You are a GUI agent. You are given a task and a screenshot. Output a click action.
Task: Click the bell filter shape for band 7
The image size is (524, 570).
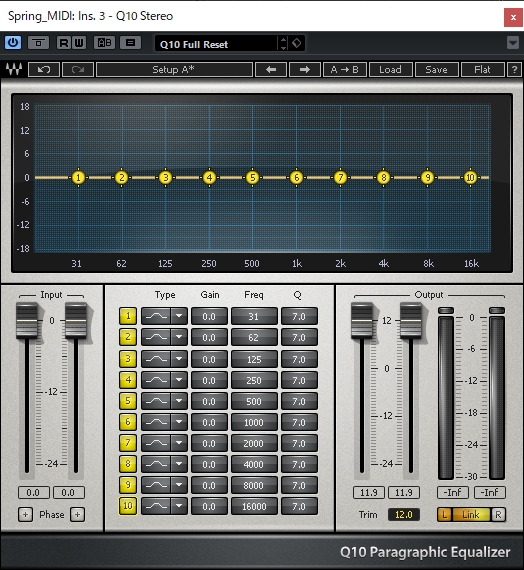coord(156,443)
